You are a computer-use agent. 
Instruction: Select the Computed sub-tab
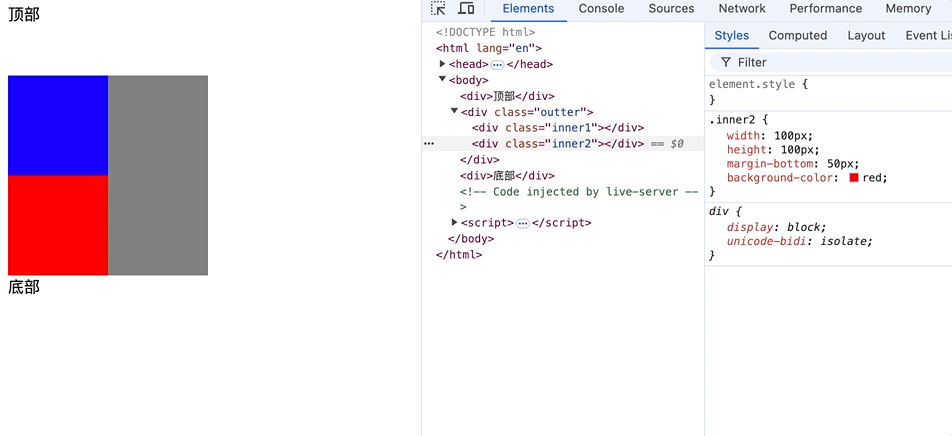pos(798,35)
